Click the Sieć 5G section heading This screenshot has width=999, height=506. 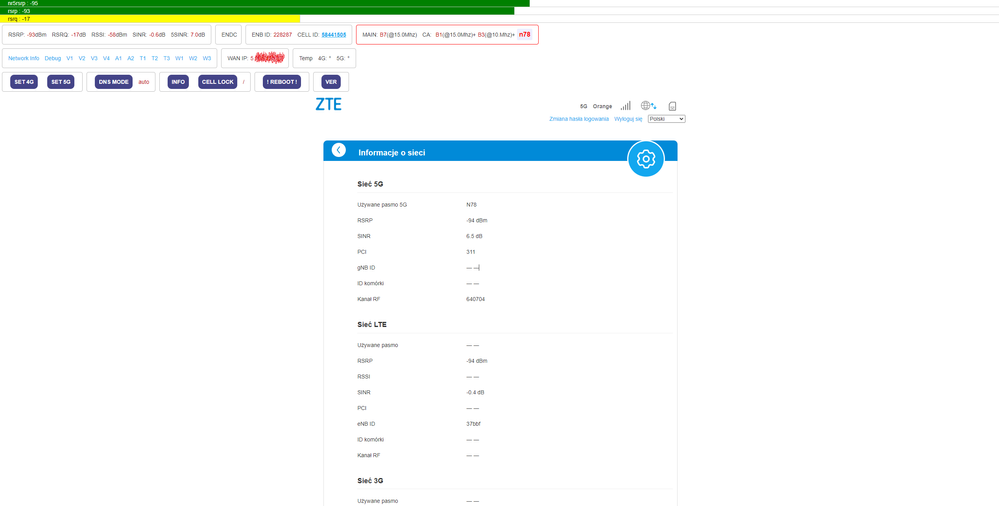pos(370,184)
